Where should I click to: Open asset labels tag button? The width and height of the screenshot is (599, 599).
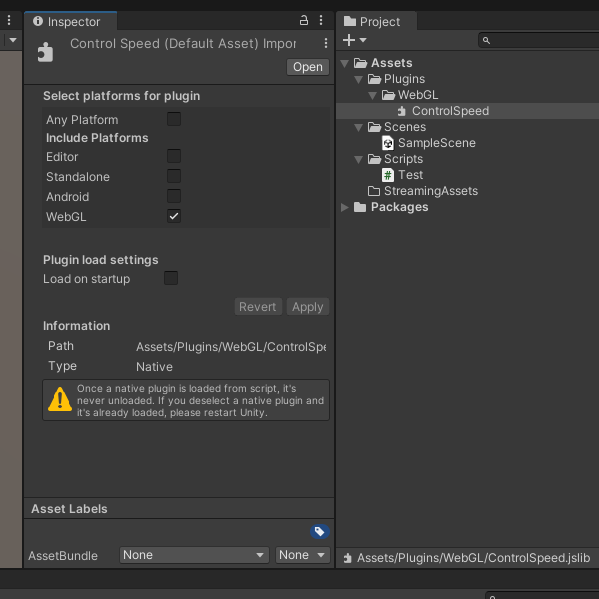(x=320, y=531)
